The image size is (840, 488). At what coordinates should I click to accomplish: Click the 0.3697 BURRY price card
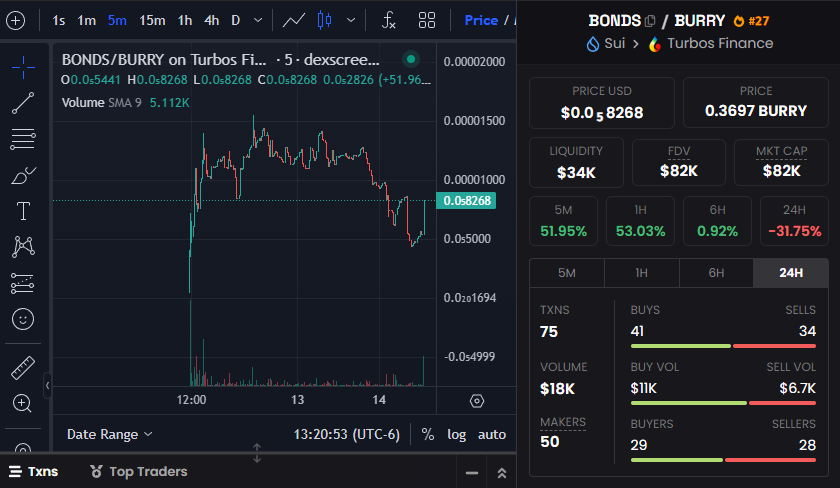point(756,103)
